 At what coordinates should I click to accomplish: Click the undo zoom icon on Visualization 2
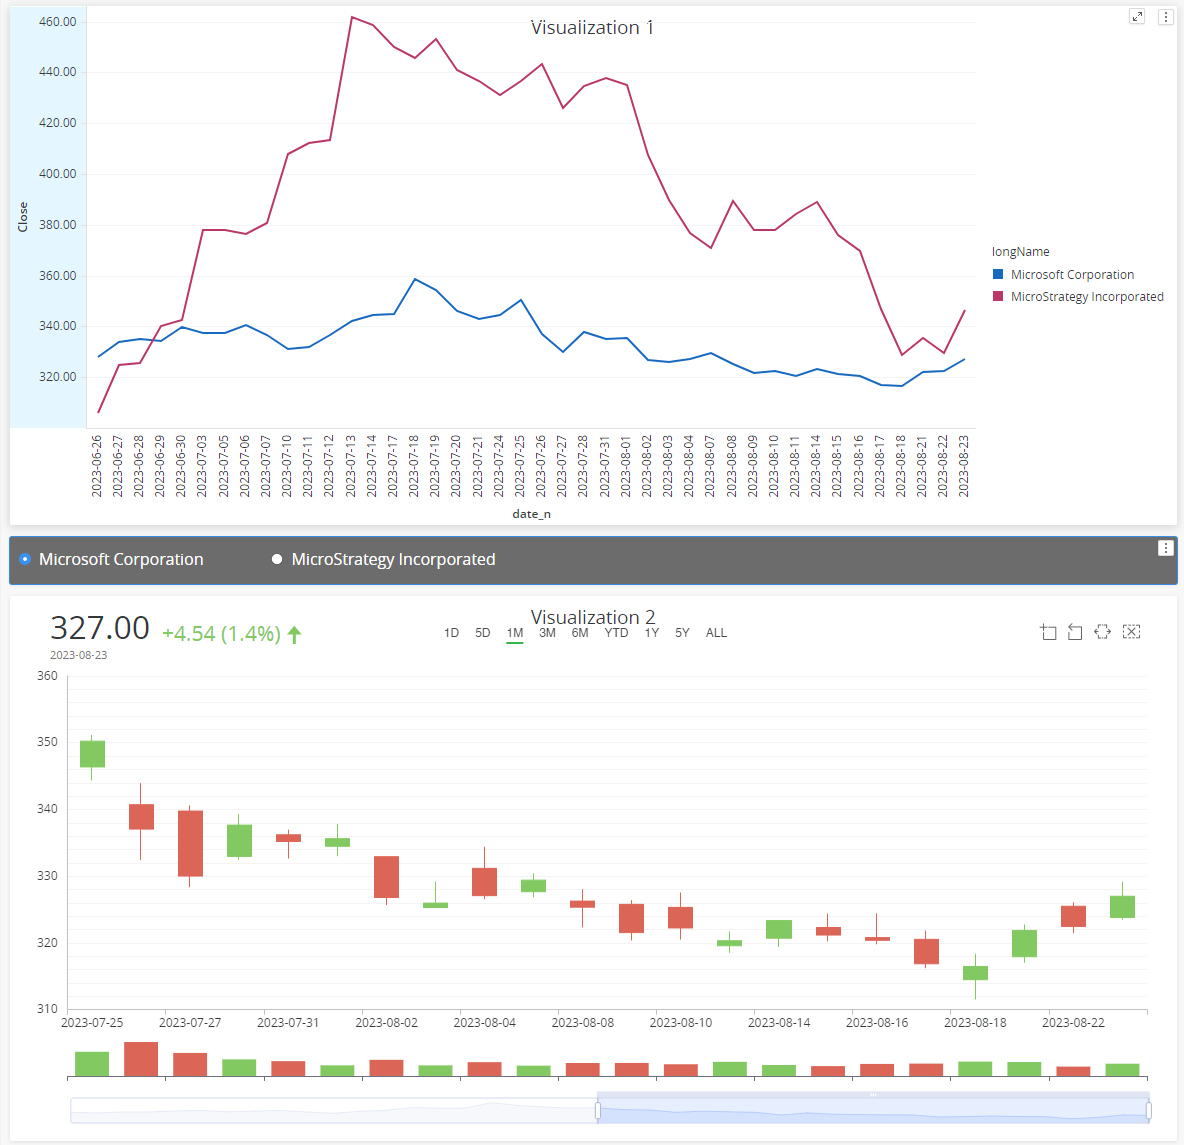click(x=1074, y=631)
